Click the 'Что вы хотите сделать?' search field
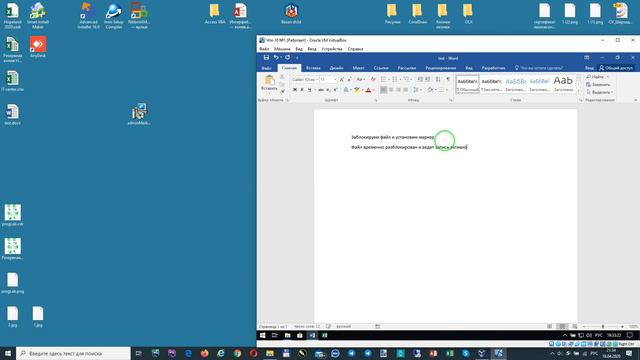Viewport: 640px width, 360px height. pos(541,68)
